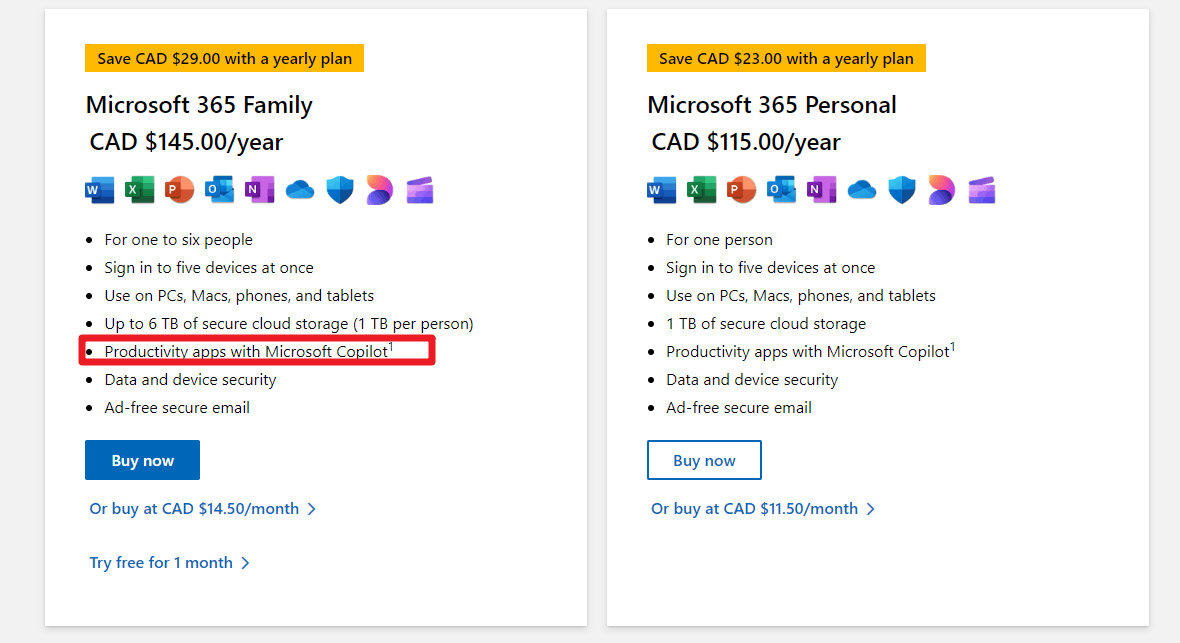The width and height of the screenshot is (1180, 643).
Task: Click the Excel icon in the Personal plan
Action: click(x=702, y=190)
